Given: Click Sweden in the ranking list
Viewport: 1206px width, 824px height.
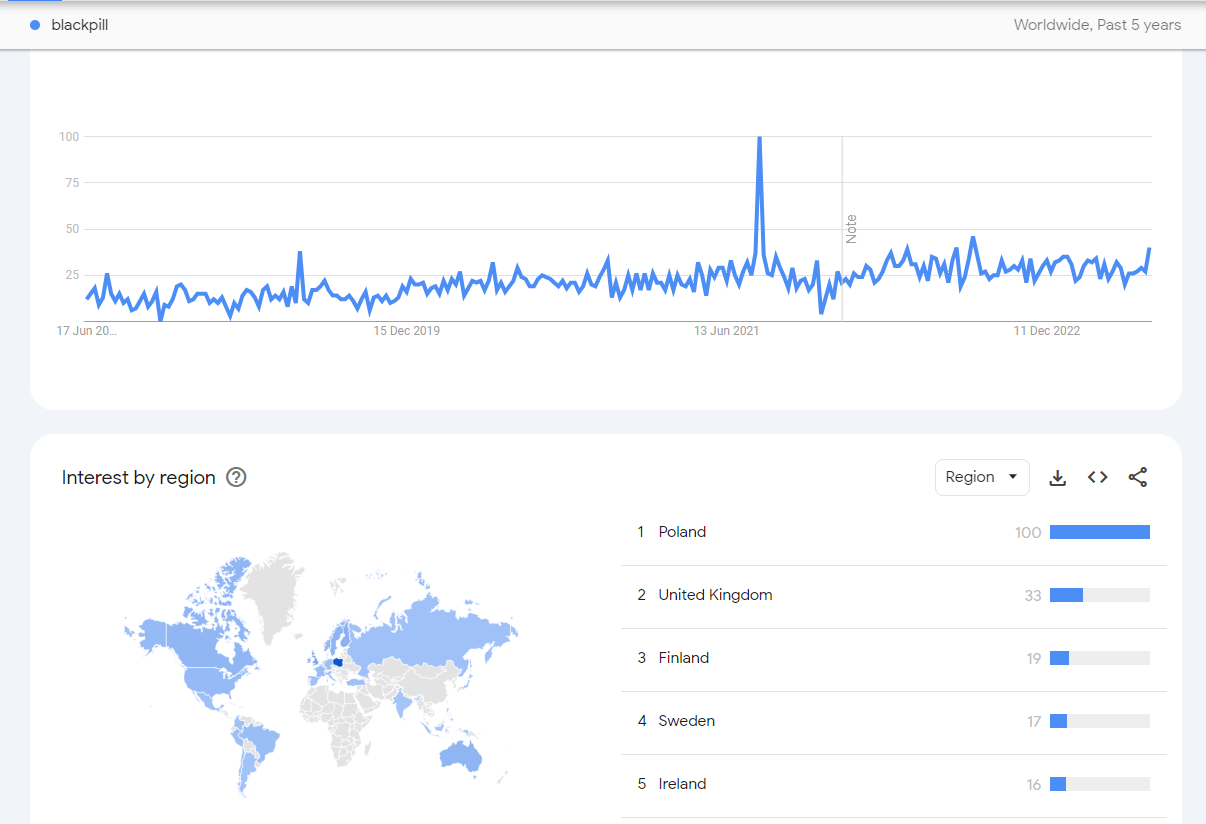Looking at the screenshot, I should [x=686, y=721].
